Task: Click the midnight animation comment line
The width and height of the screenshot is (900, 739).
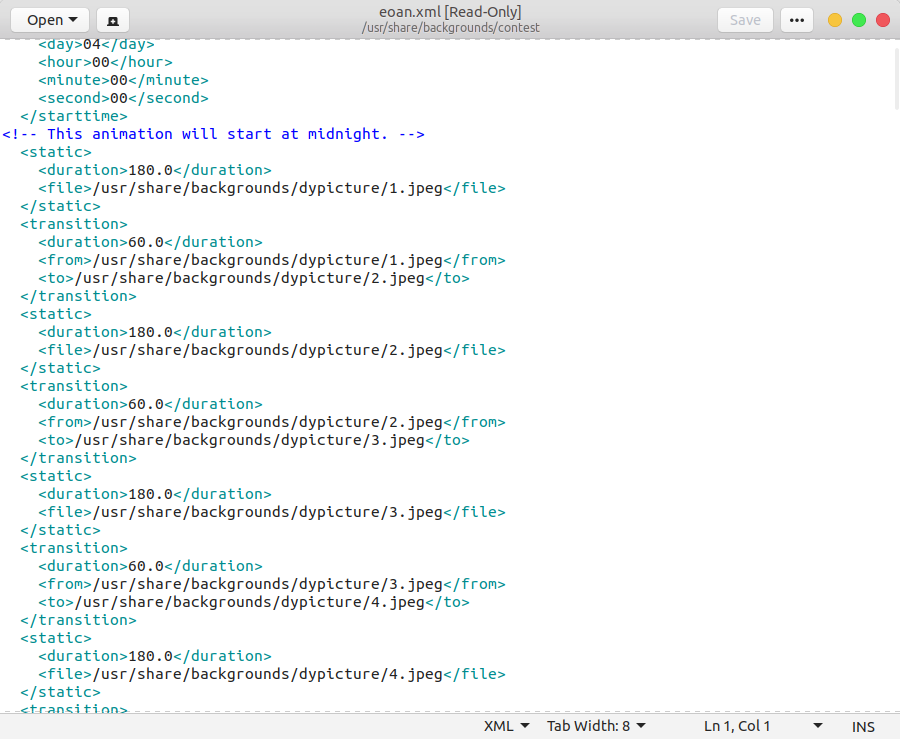Action: (214, 134)
